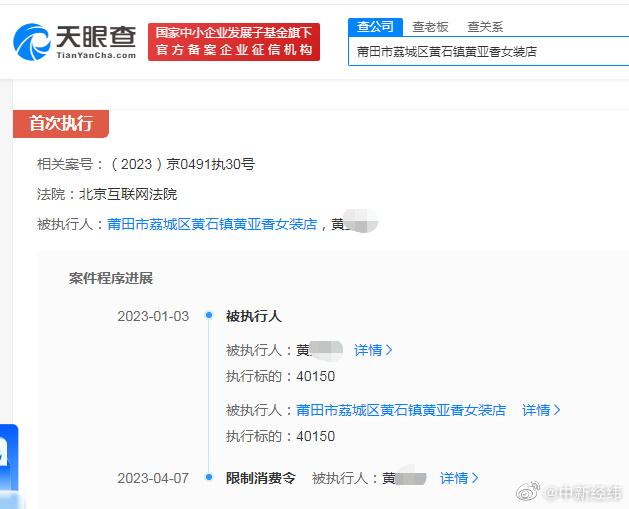This screenshot has height=509, width=629.
Task: Click the date 2023-01-03
Action: pos(153,316)
